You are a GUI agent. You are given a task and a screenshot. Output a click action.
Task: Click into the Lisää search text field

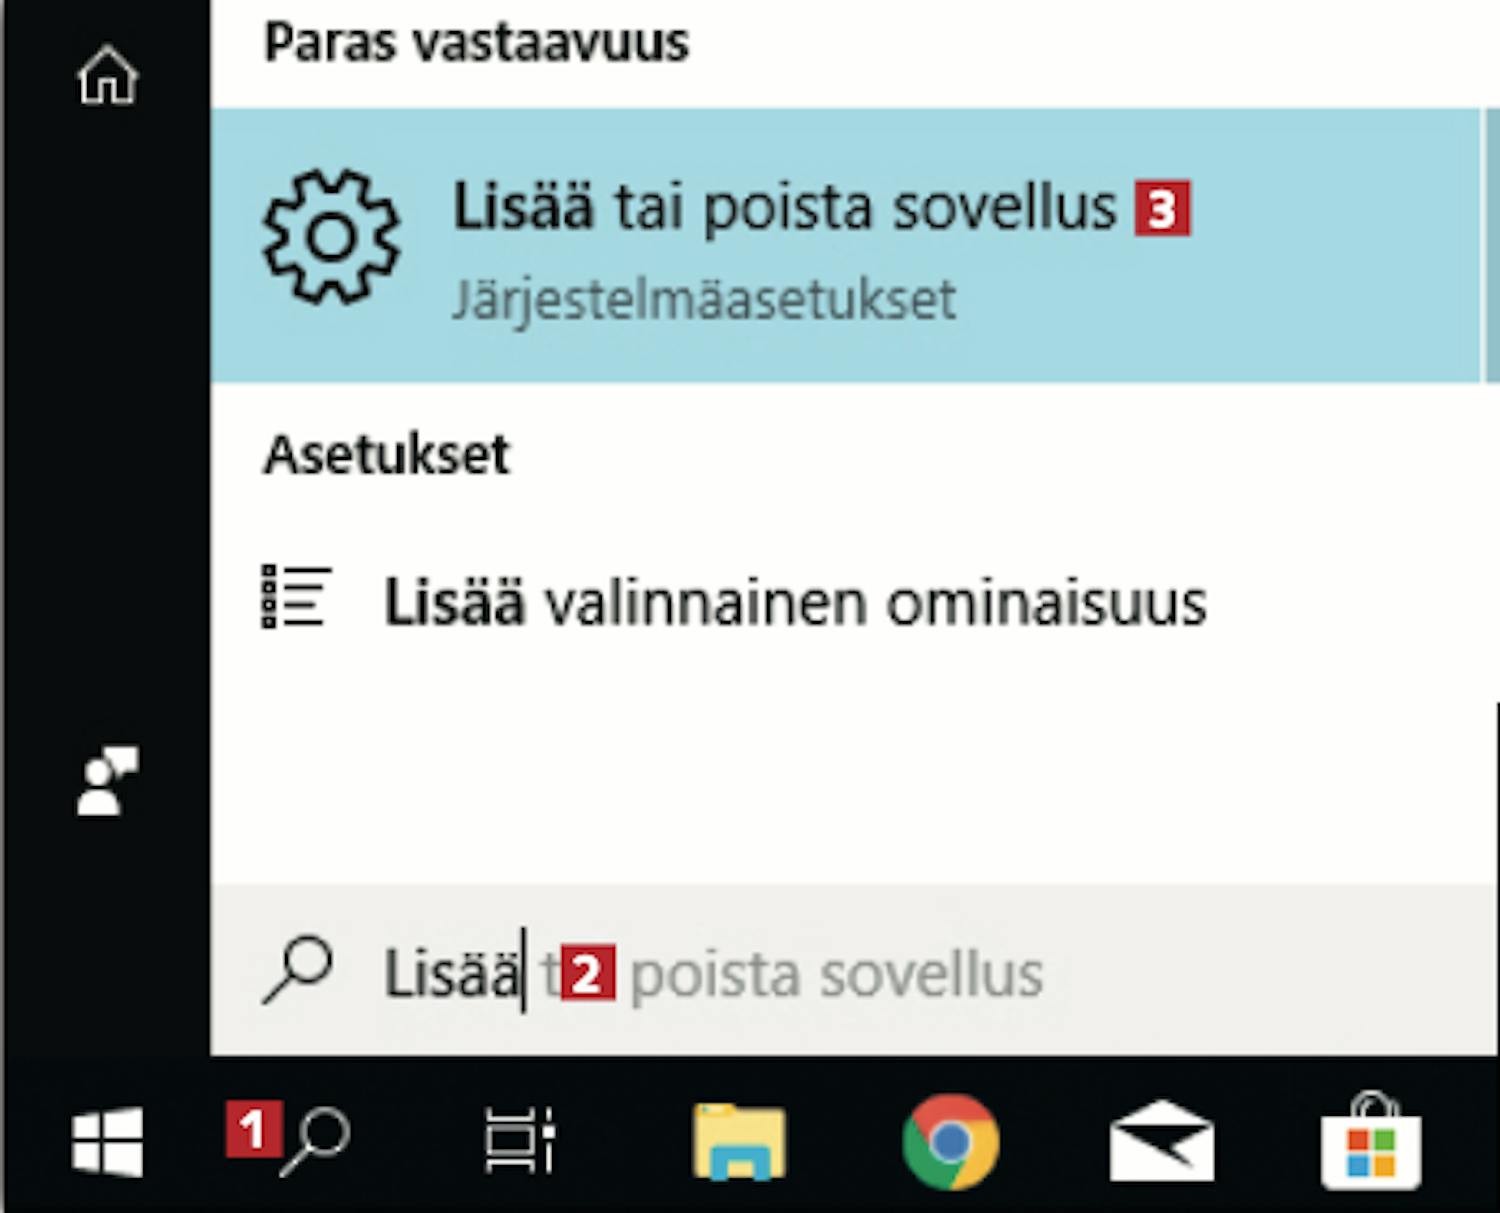[x=855, y=971]
